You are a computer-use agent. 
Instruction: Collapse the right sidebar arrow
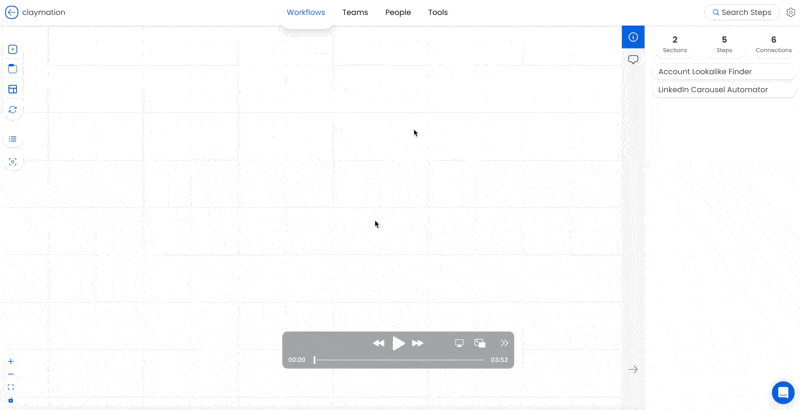click(x=633, y=370)
